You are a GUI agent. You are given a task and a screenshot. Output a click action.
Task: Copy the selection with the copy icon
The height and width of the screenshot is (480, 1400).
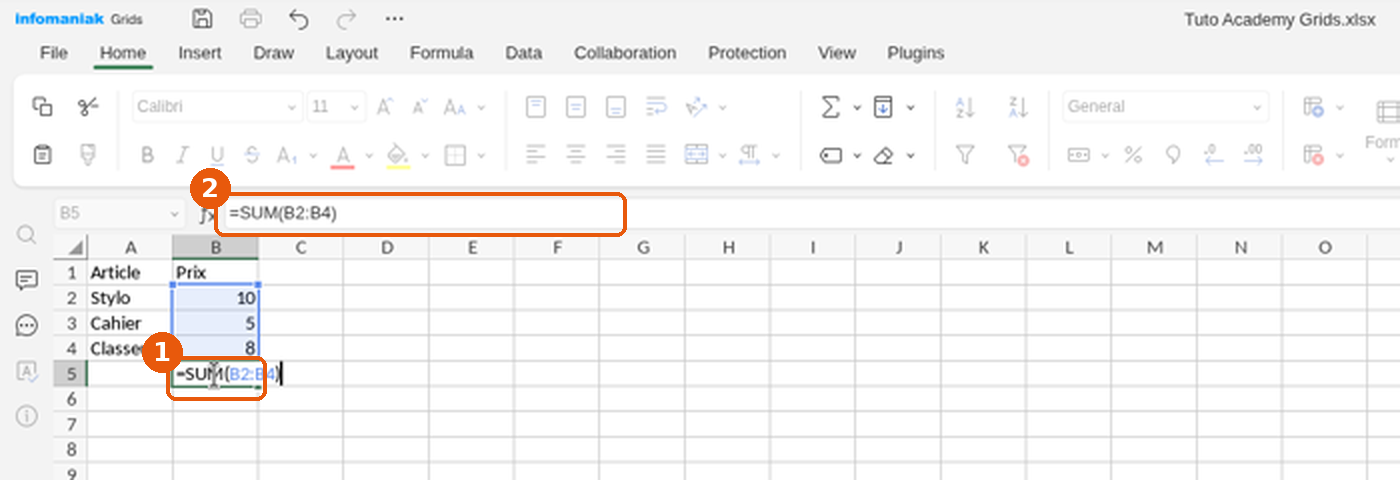point(42,106)
